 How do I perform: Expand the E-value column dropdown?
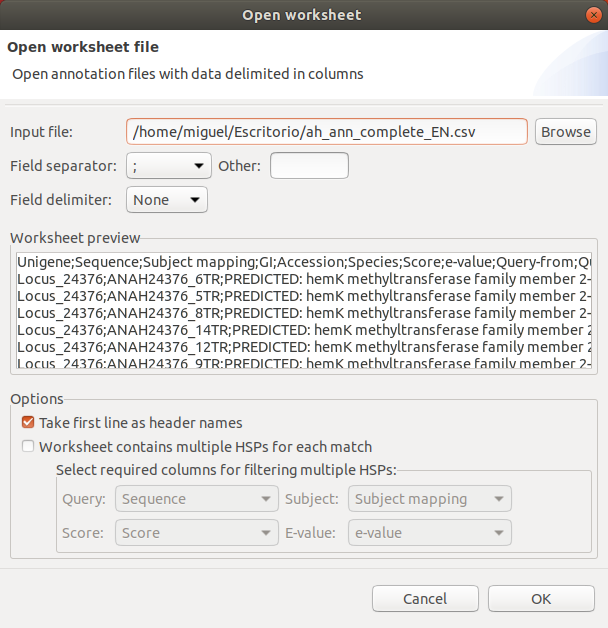(429, 533)
